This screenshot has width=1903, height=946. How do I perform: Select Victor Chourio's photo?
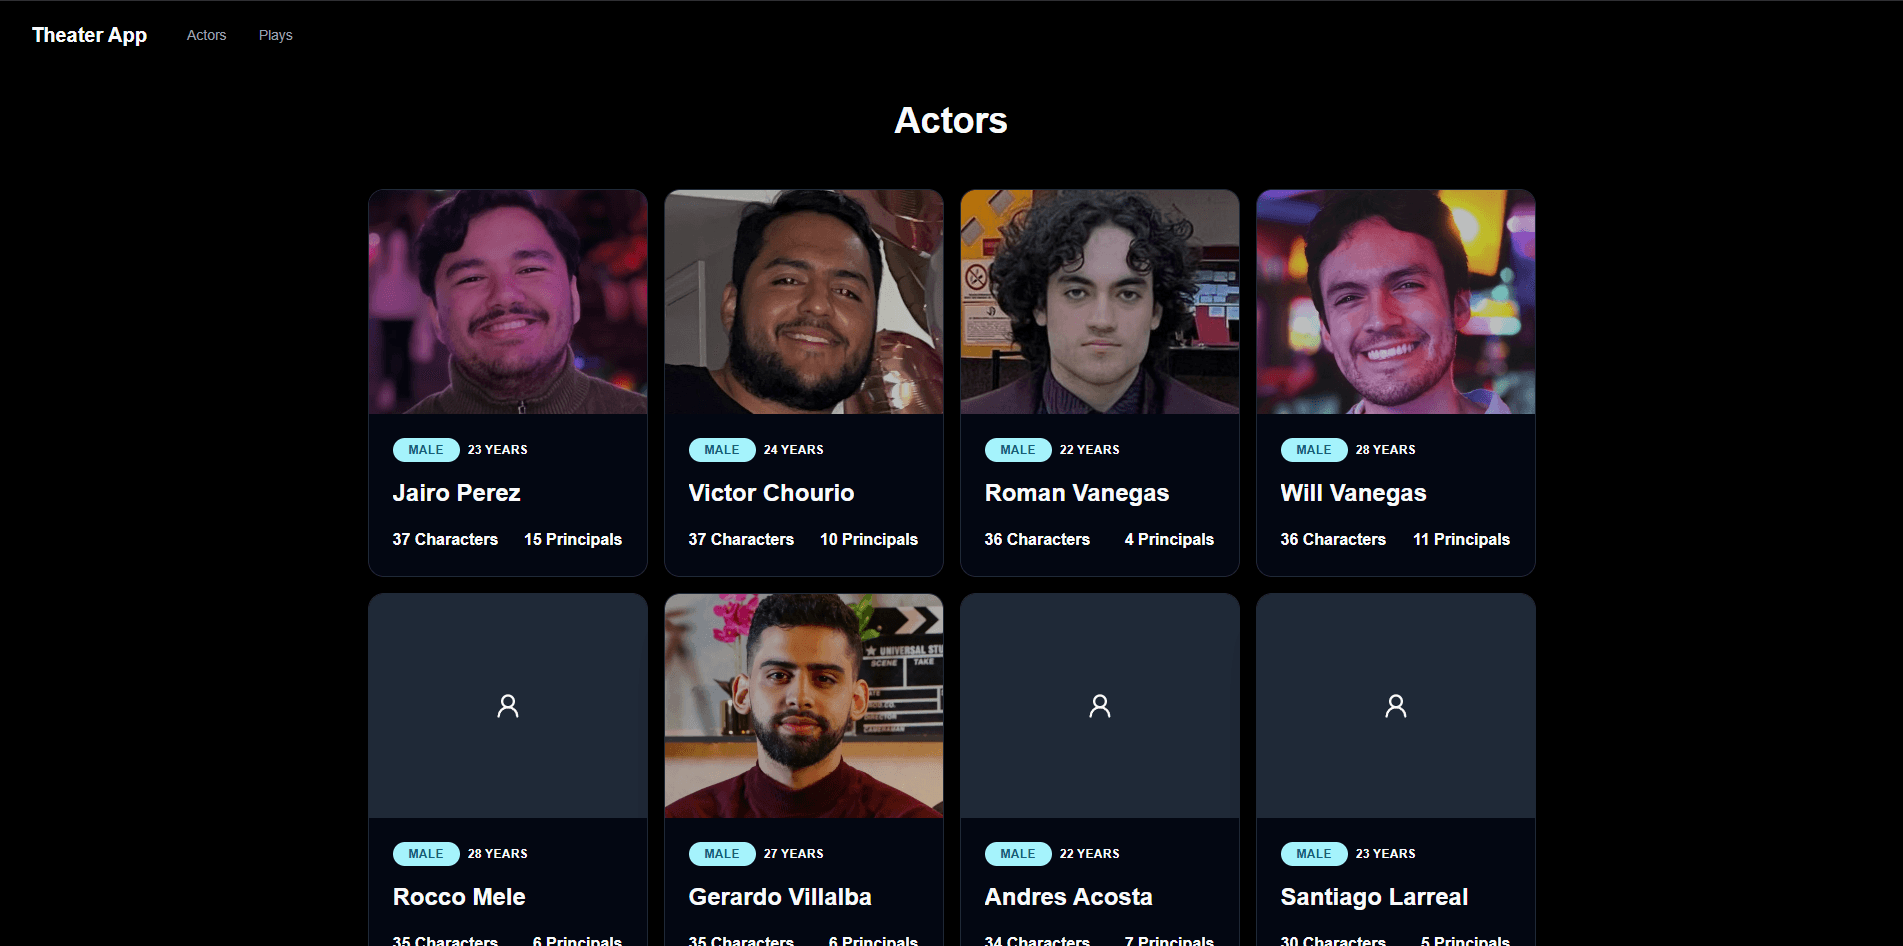coord(804,302)
